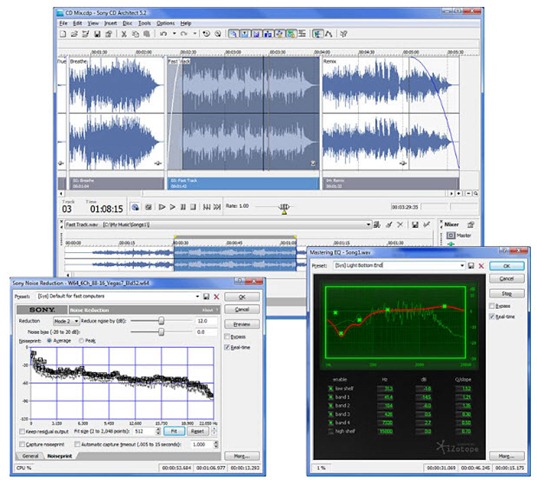The width and height of the screenshot is (537, 480).
Task: Open the Tools menu
Action: [145, 23]
